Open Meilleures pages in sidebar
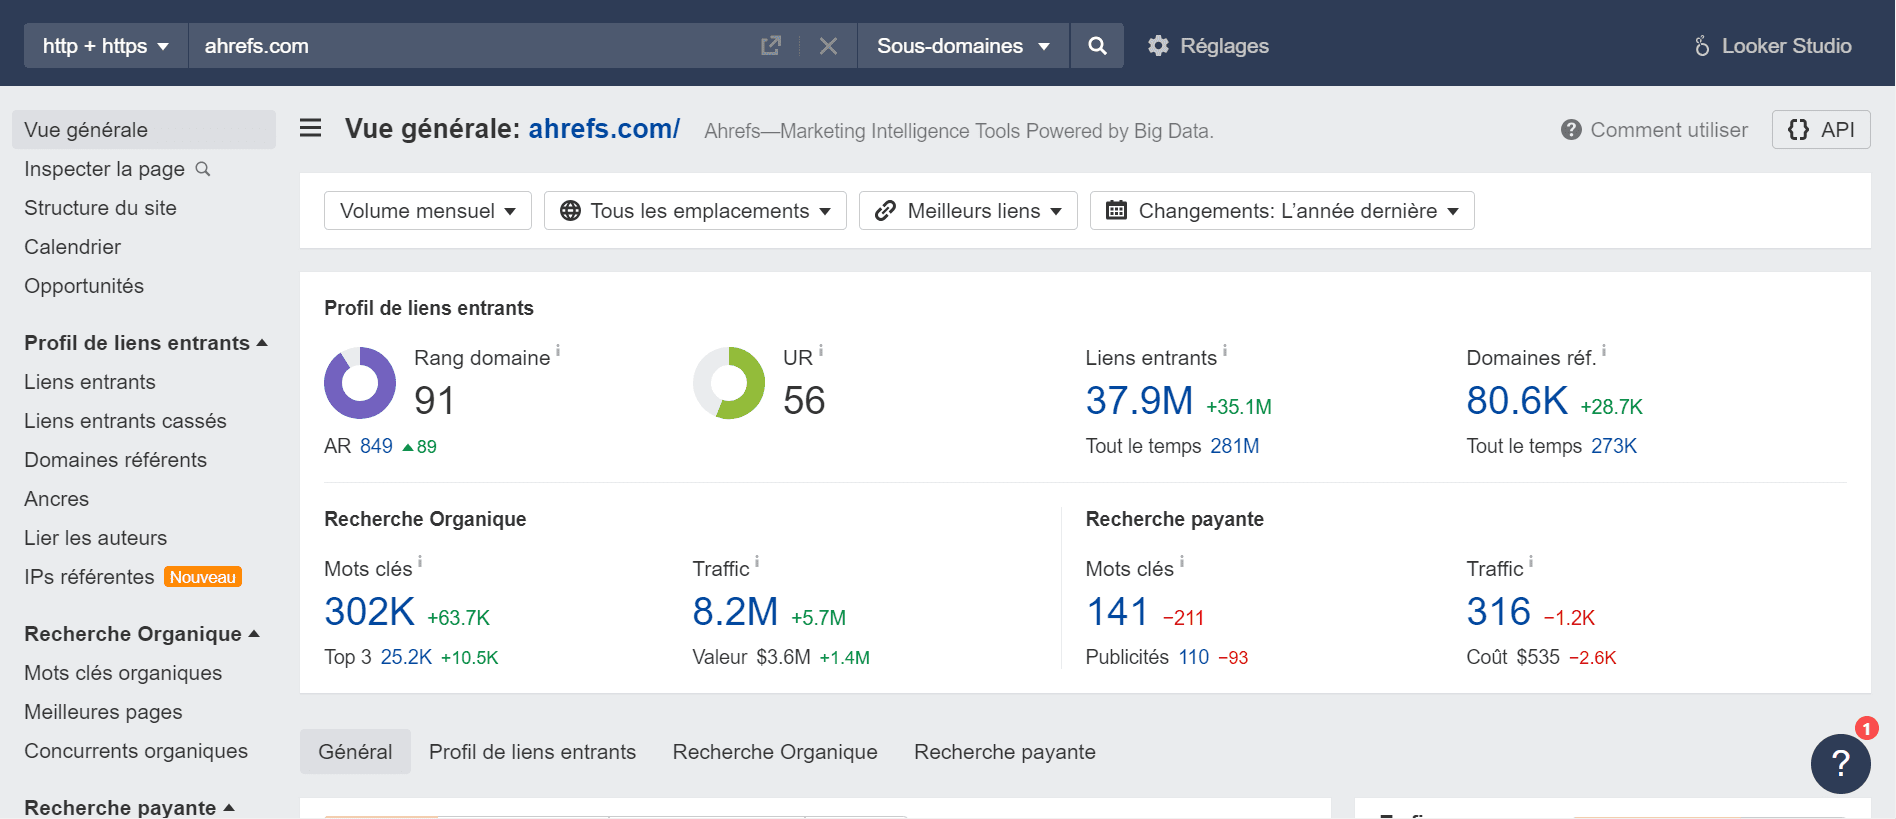This screenshot has width=1896, height=819. pyautogui.click(x=103, y=712)
